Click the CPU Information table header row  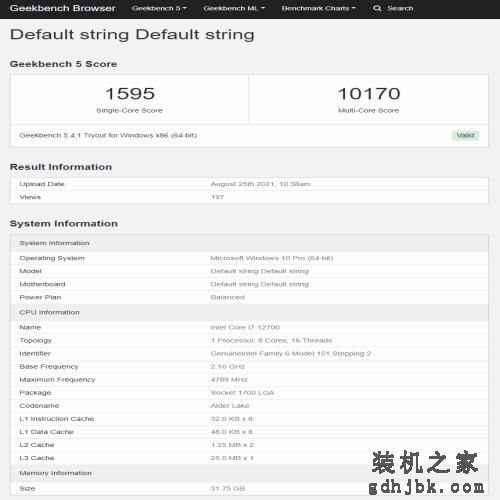[x=249, y=312]
